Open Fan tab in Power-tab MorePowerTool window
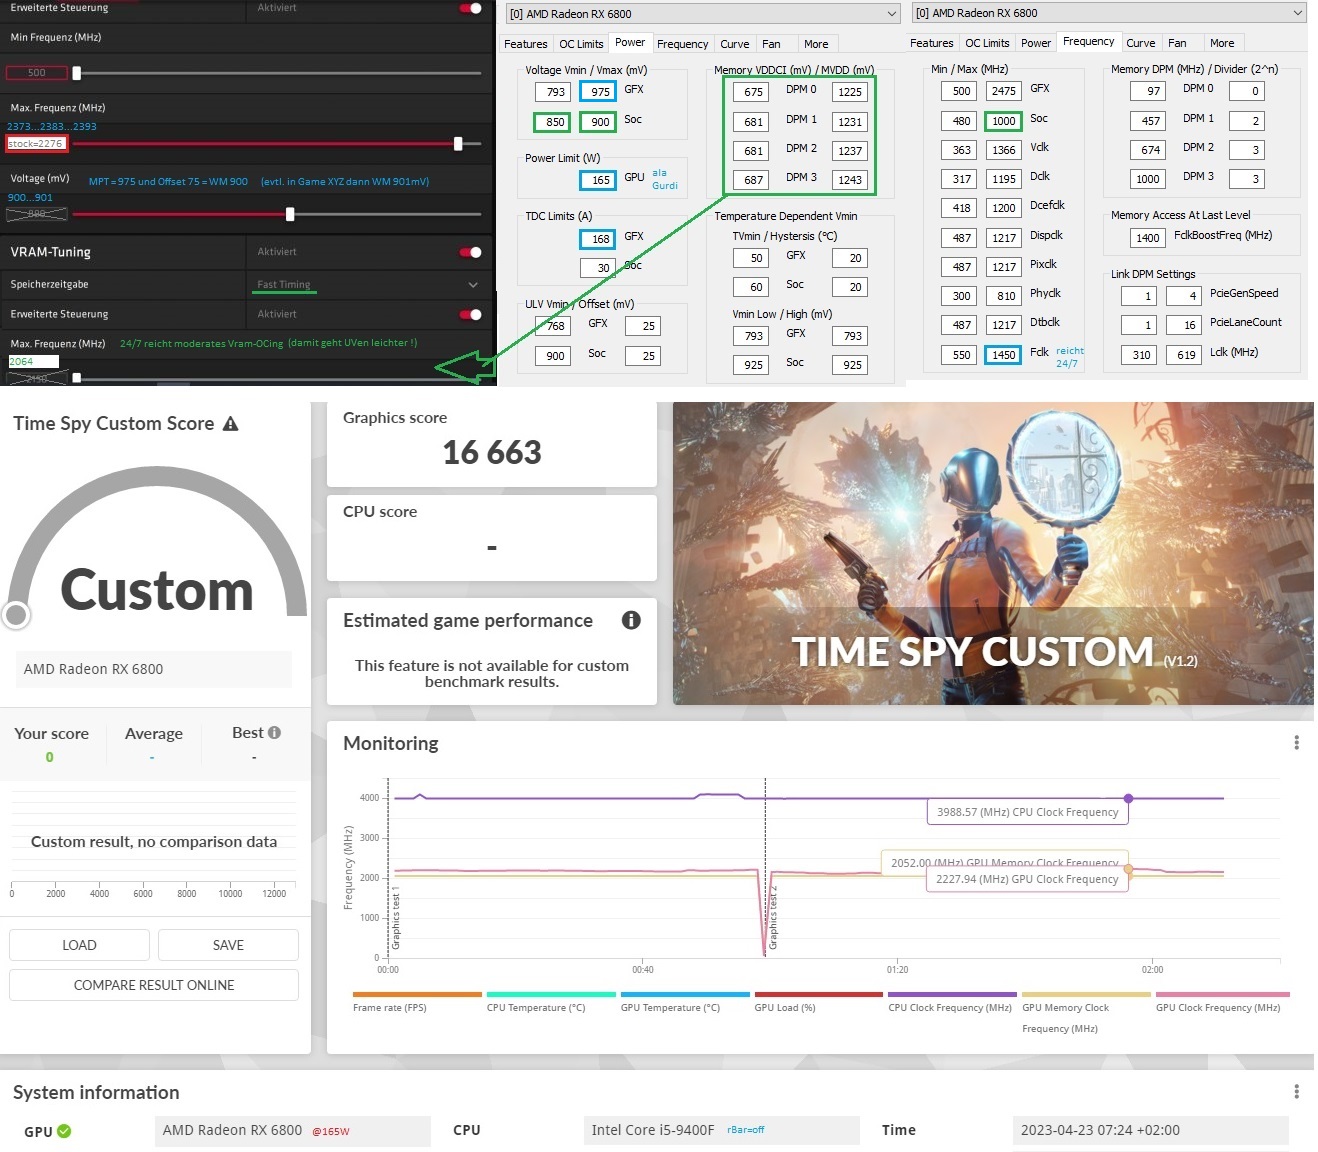 click(771, 44)
